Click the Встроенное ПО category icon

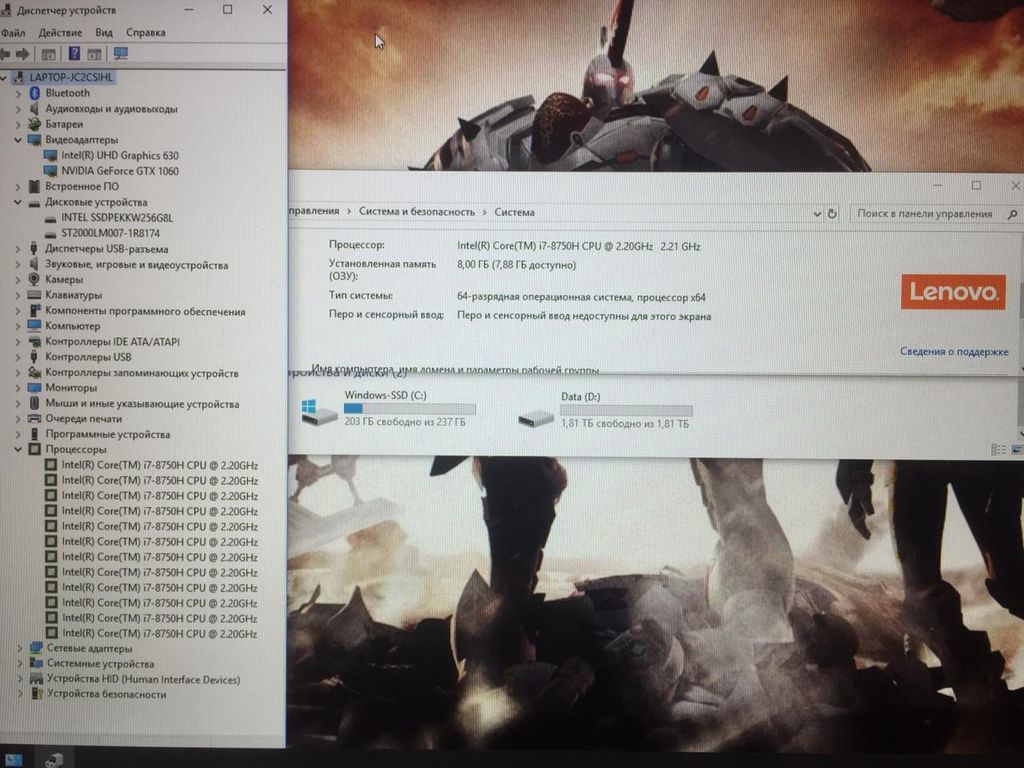coord(34,187)
